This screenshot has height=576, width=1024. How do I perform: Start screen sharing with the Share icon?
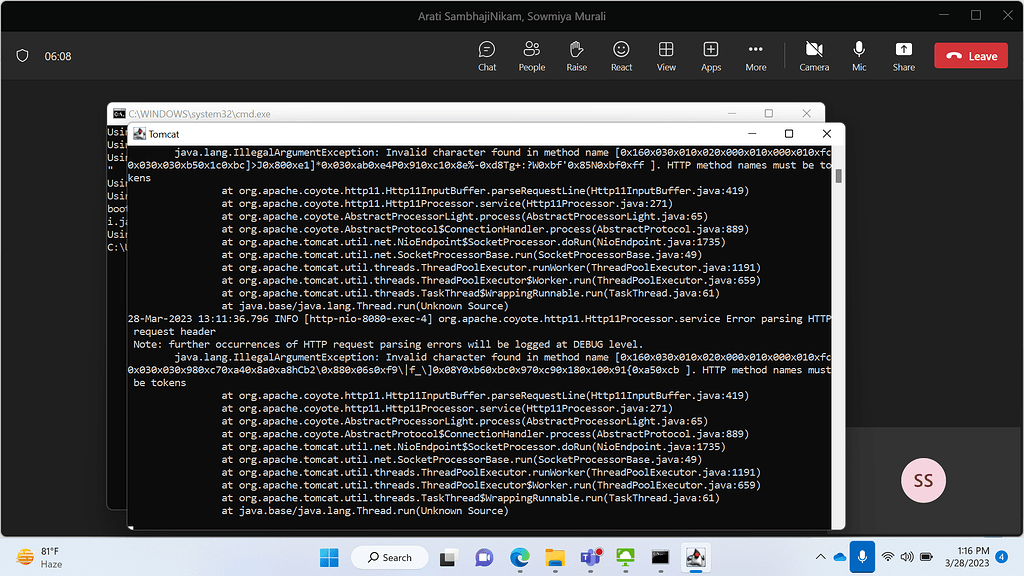[903, 55]
